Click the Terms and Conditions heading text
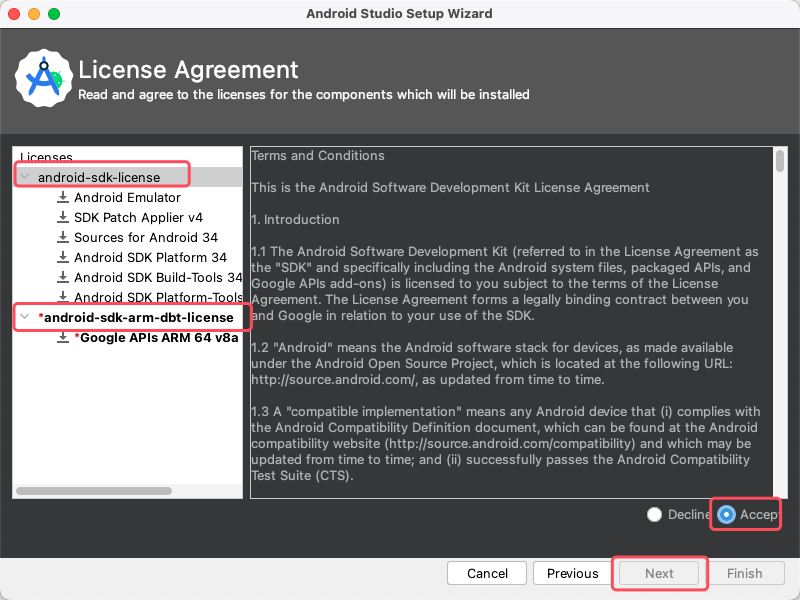Image resolution: width=800 pixels, height=600 pixels. (318, 156)
